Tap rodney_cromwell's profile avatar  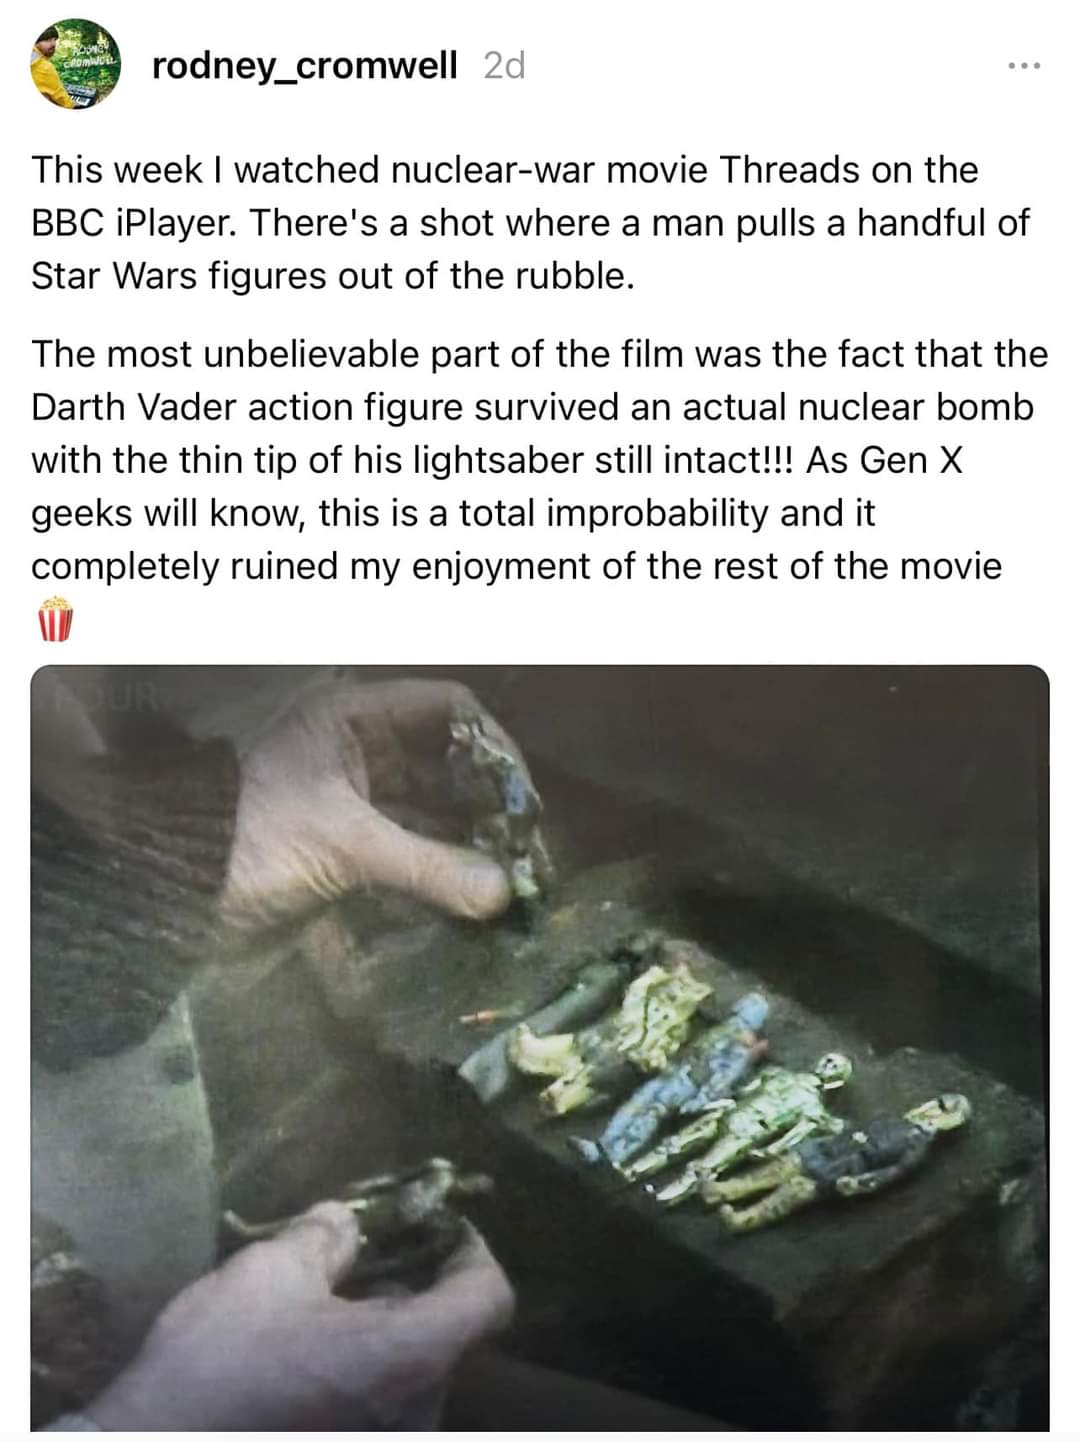76,64
